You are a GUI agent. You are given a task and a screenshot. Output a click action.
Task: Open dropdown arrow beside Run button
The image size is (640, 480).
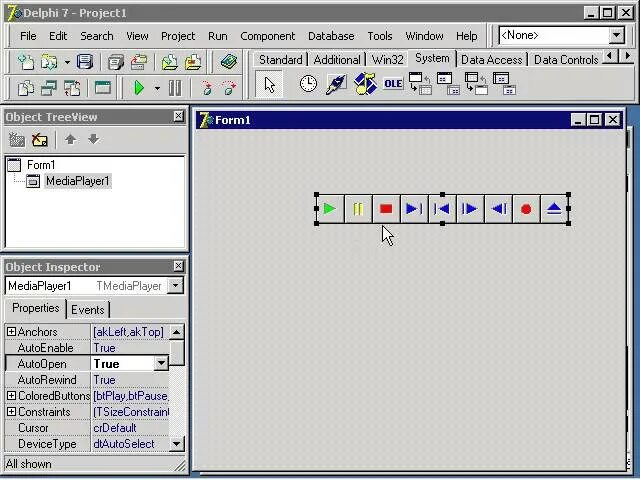157,88
